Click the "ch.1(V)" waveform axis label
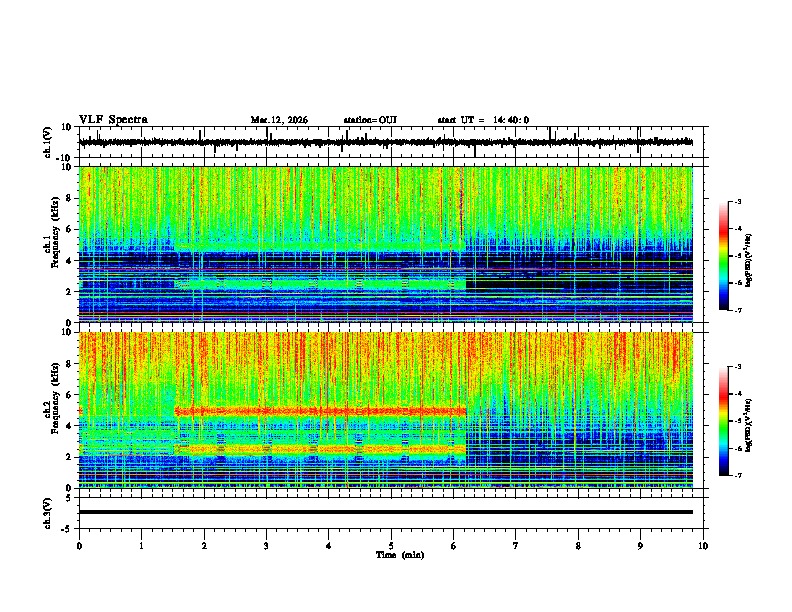 coord(48,142)
